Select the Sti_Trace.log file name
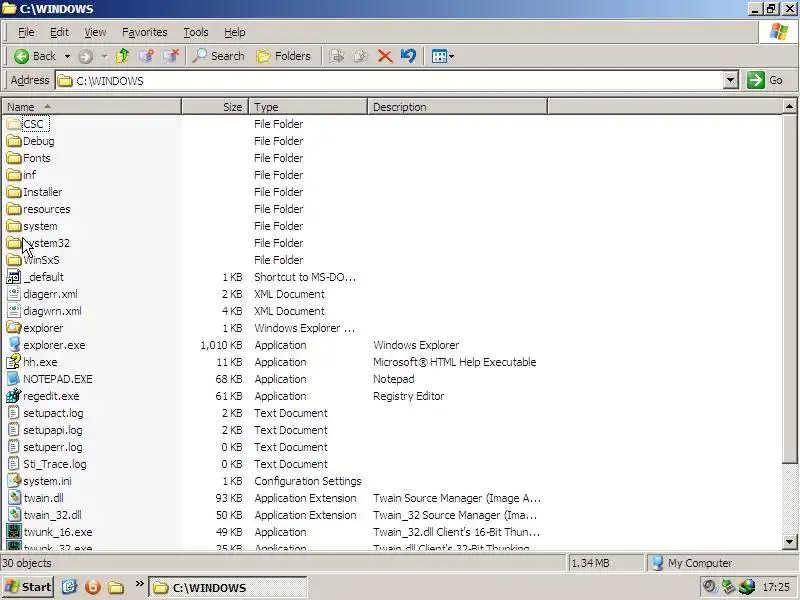This screenshot has height=600, width=800. 55,464
